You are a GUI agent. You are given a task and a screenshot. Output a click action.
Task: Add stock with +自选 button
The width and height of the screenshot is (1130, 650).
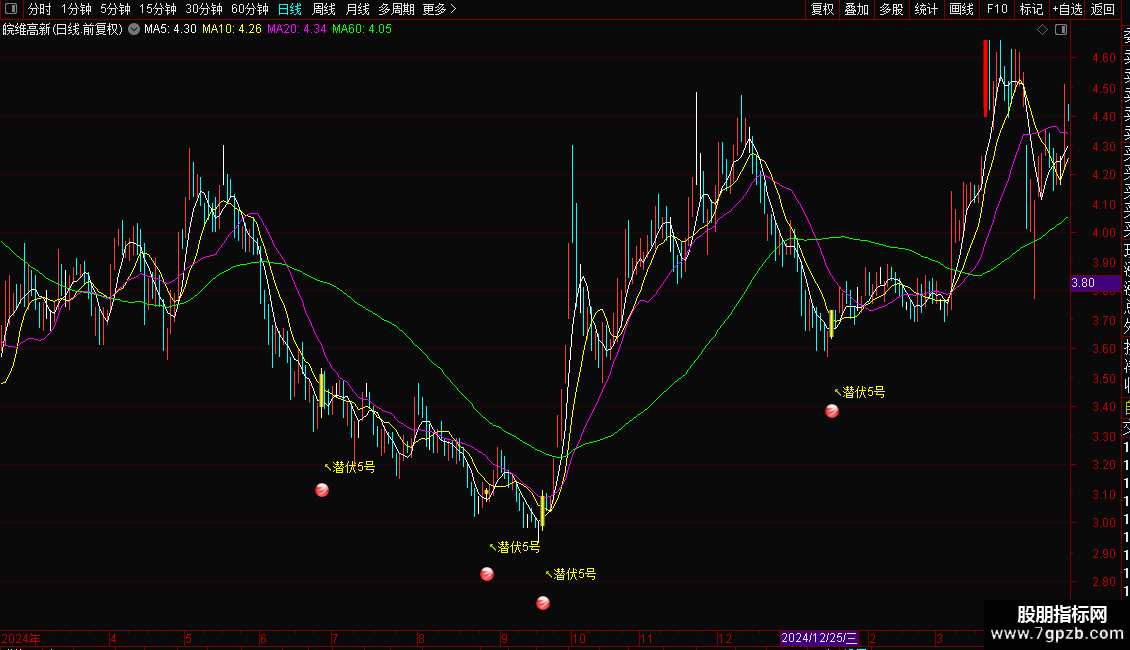(x=1067, y=9)
